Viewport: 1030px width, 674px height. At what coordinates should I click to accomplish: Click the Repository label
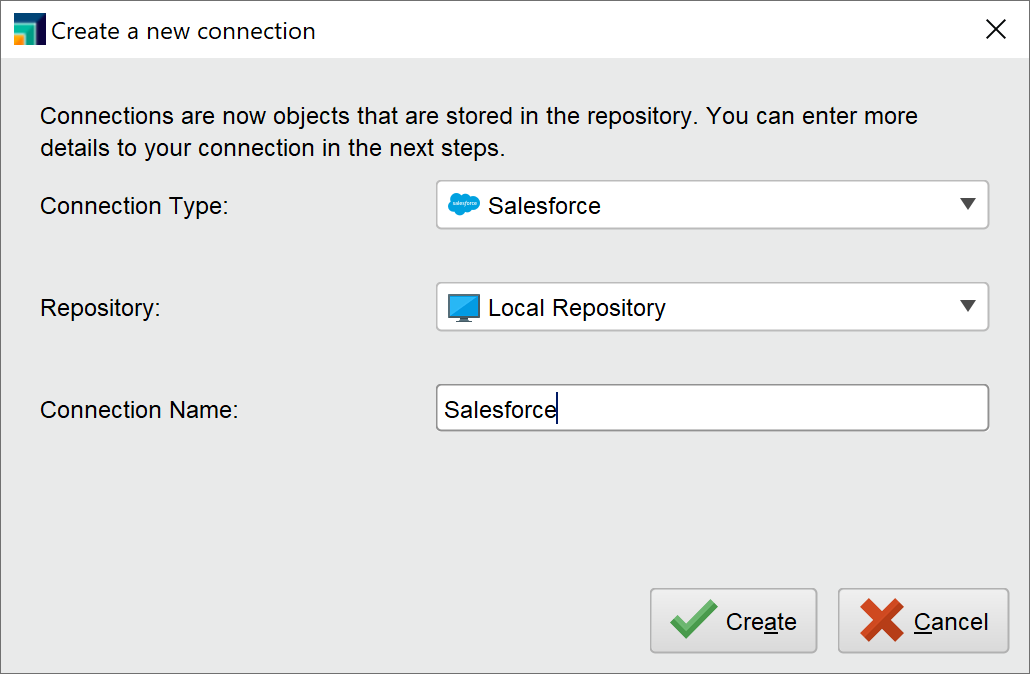click(100, 308)
